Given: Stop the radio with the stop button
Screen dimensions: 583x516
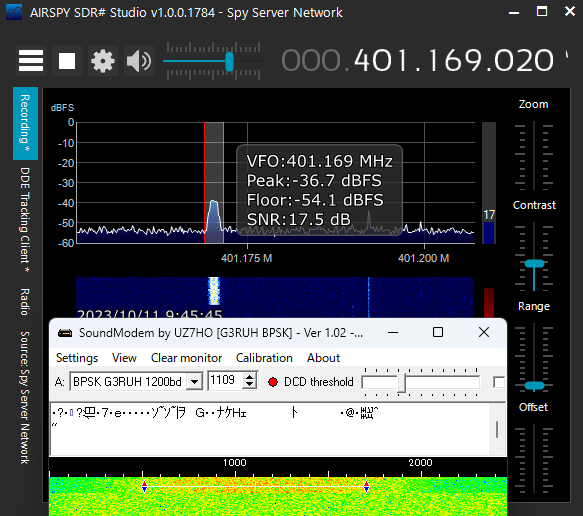Looking at the screenshot, I should click(67, 61).
